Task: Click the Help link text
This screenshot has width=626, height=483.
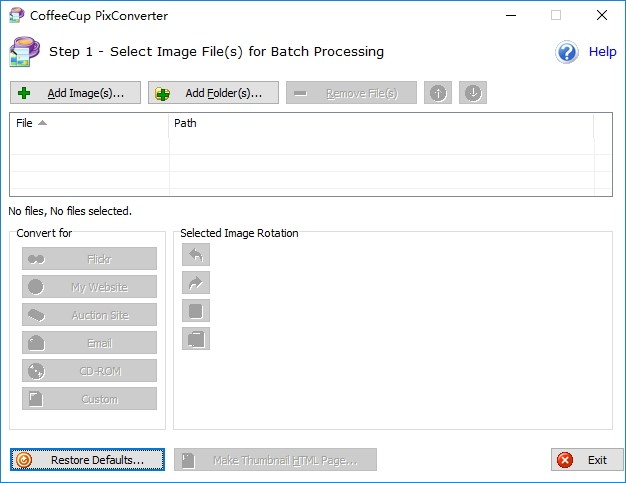Action: coord(602,51)
